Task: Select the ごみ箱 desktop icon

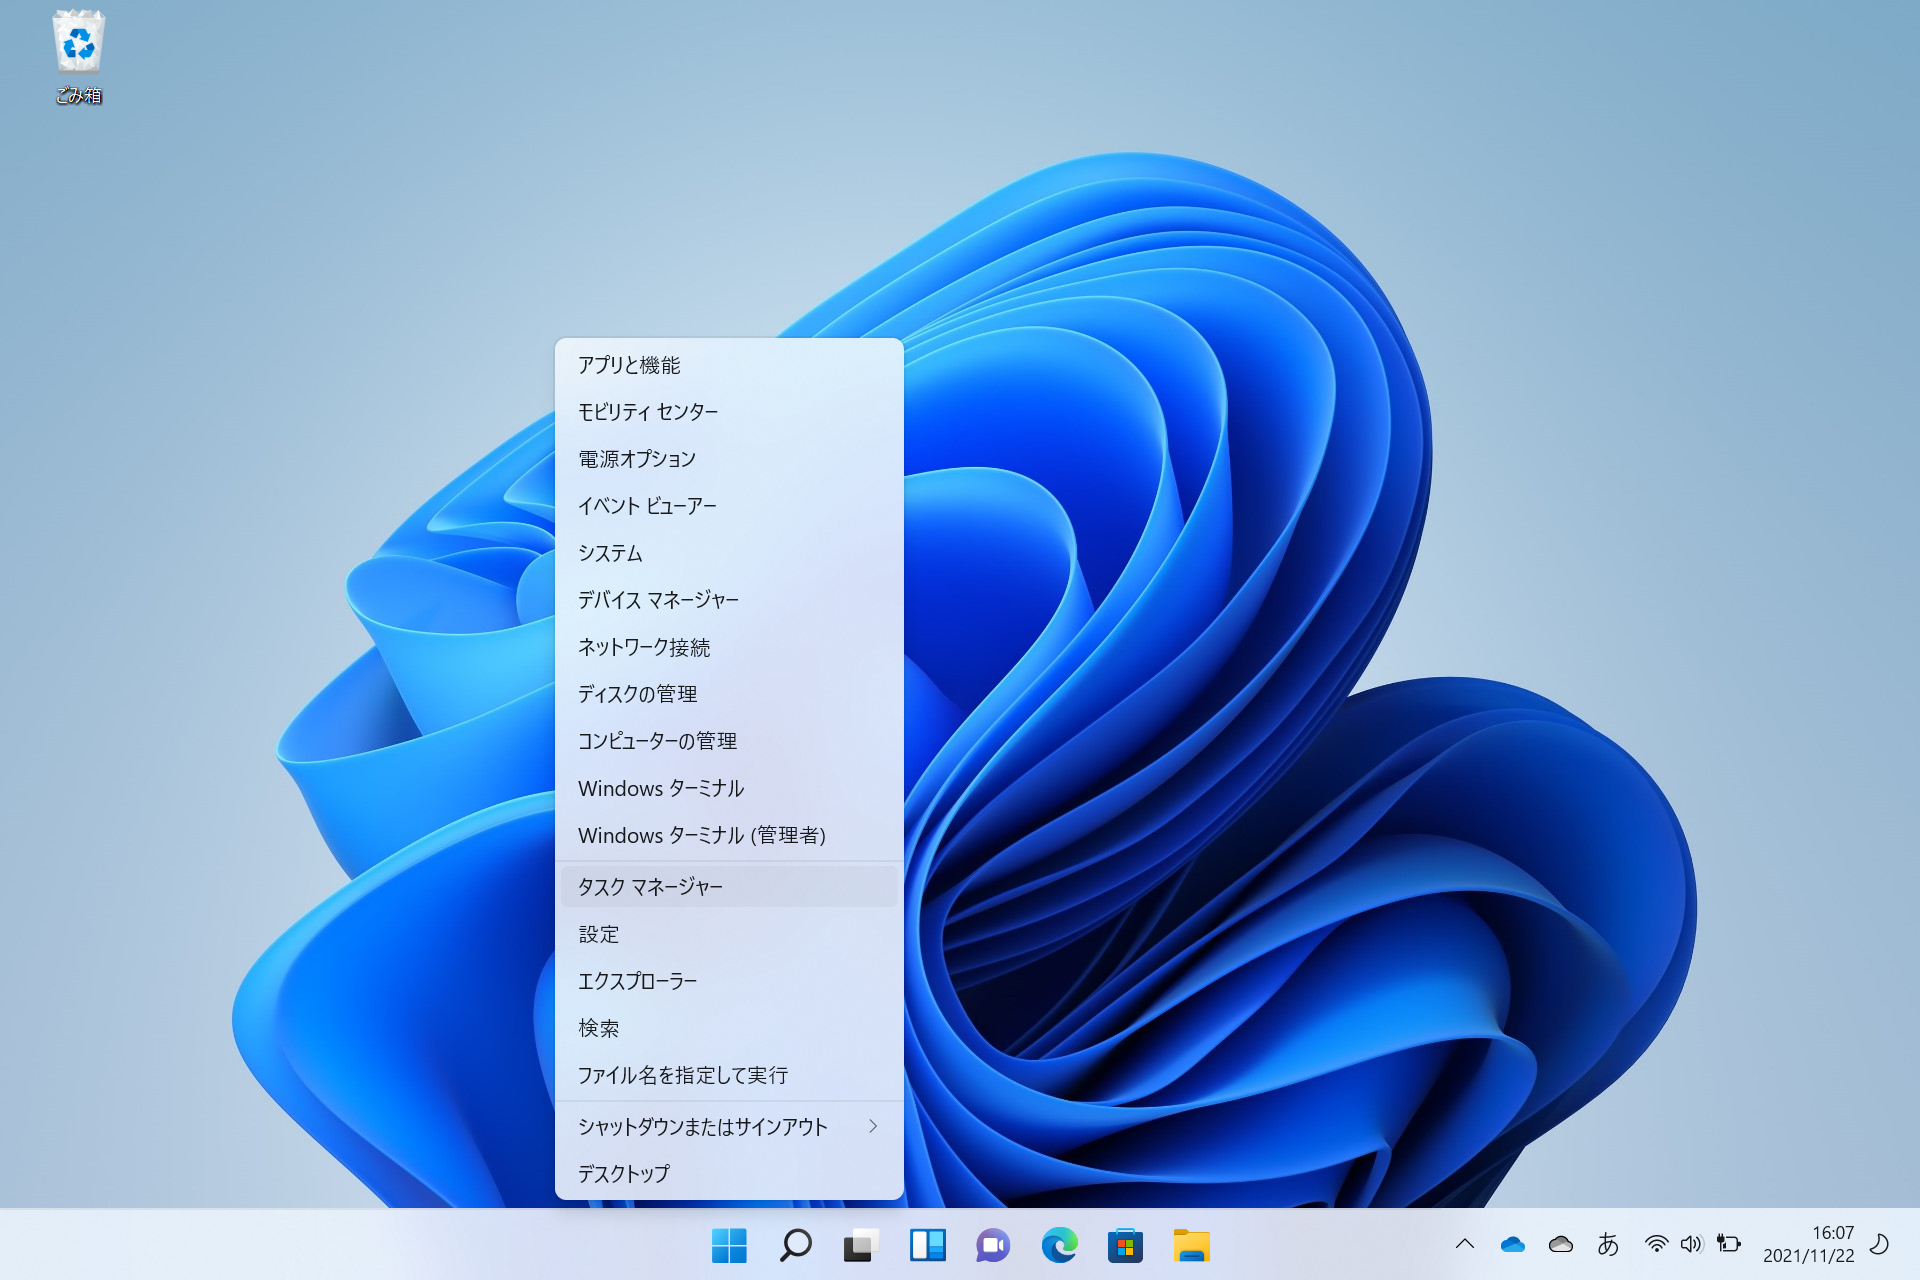Action: (x=79, y=56)
